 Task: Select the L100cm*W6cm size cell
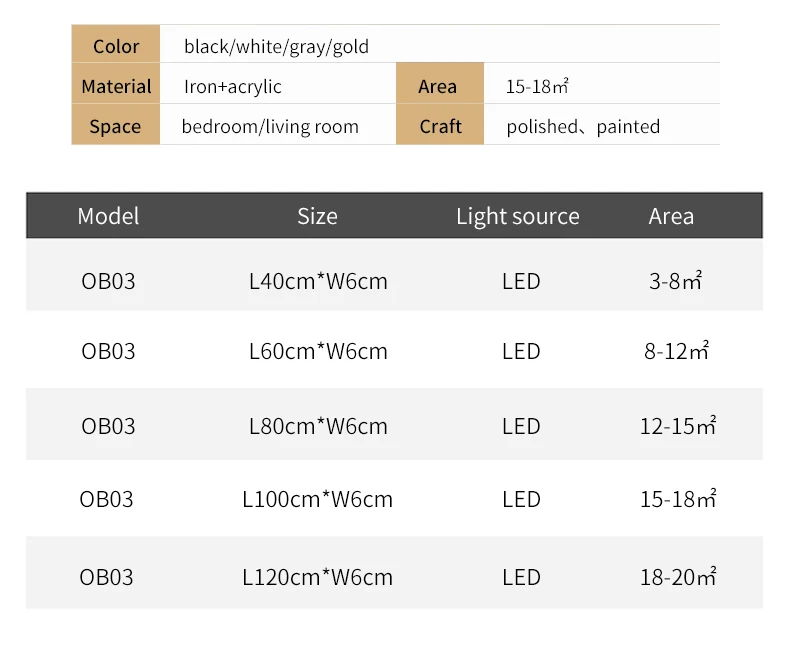317,499
